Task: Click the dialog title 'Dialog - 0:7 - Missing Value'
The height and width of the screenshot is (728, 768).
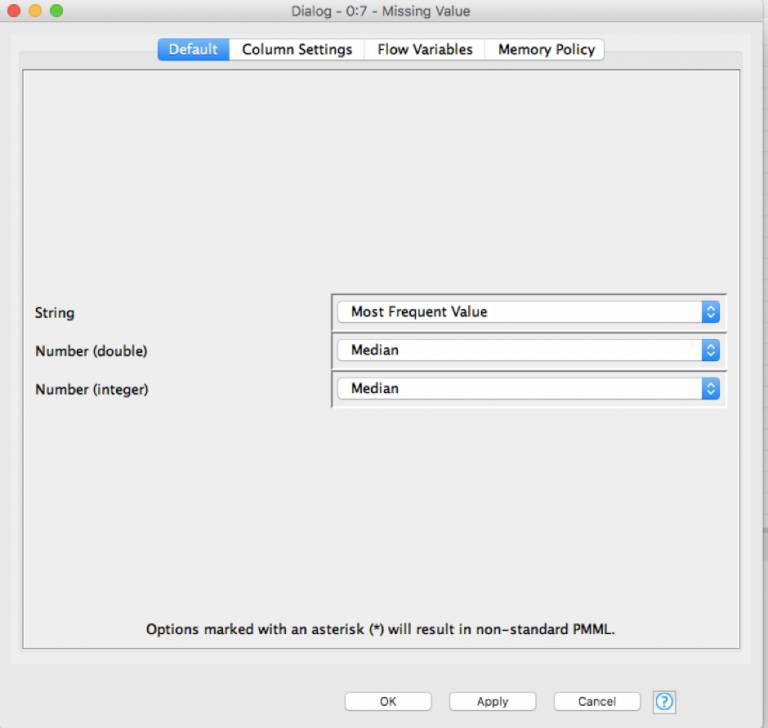Action: (381, 11)
